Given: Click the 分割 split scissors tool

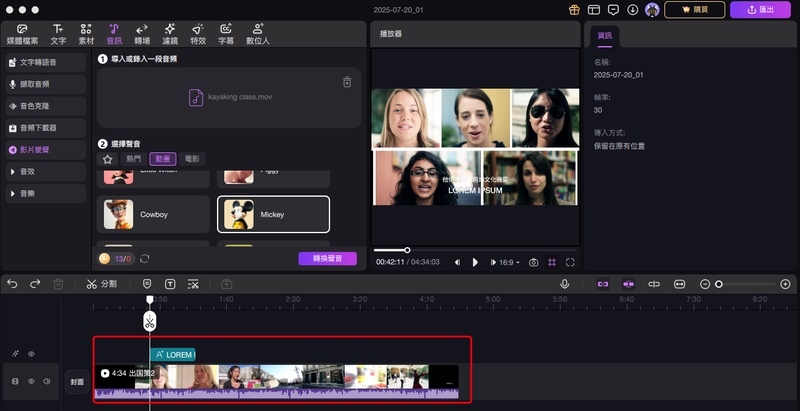Looking at the screenshot, I should coord(102,284).
